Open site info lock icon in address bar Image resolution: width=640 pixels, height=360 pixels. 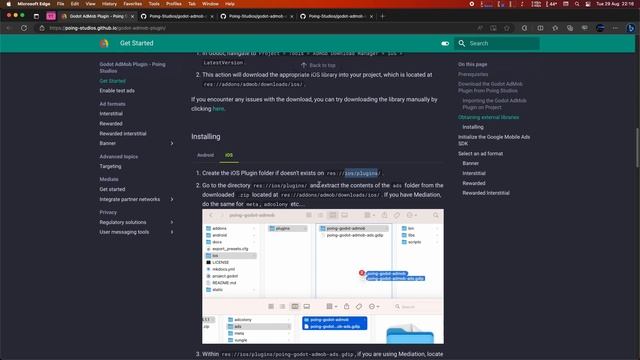click(x=42, y=28)
